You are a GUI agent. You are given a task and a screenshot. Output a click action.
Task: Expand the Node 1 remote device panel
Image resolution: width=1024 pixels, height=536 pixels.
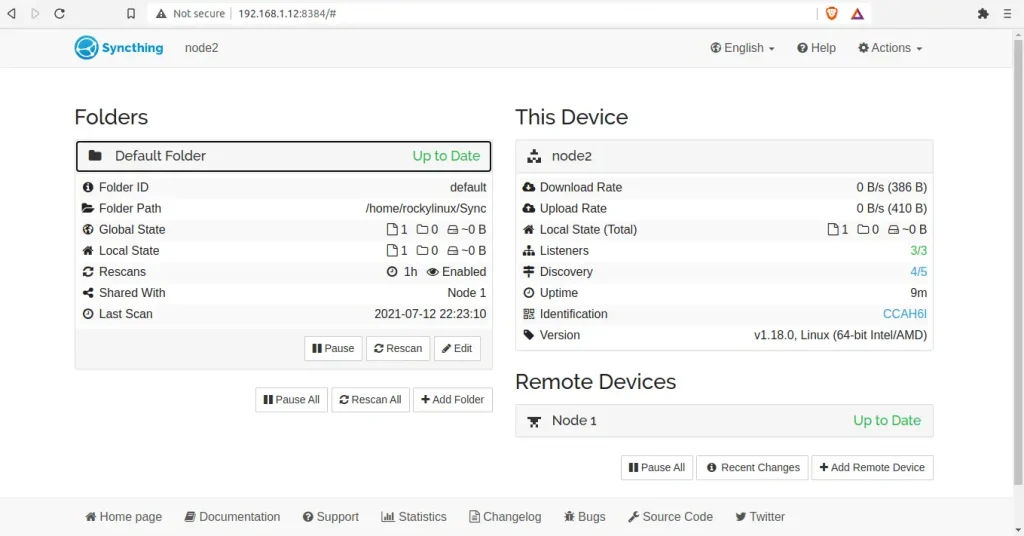click(x=724, y=420)
